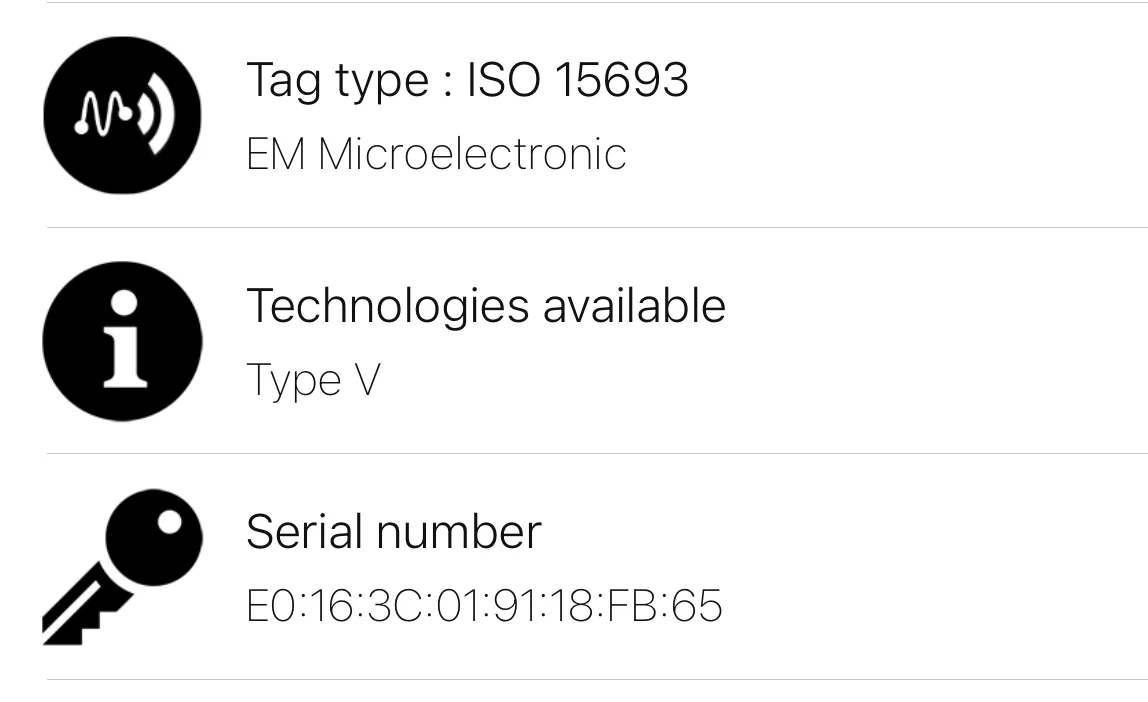Select the "Type V" technology value
This screenshot has height=702, width=1148.
(x=313, y=380)
